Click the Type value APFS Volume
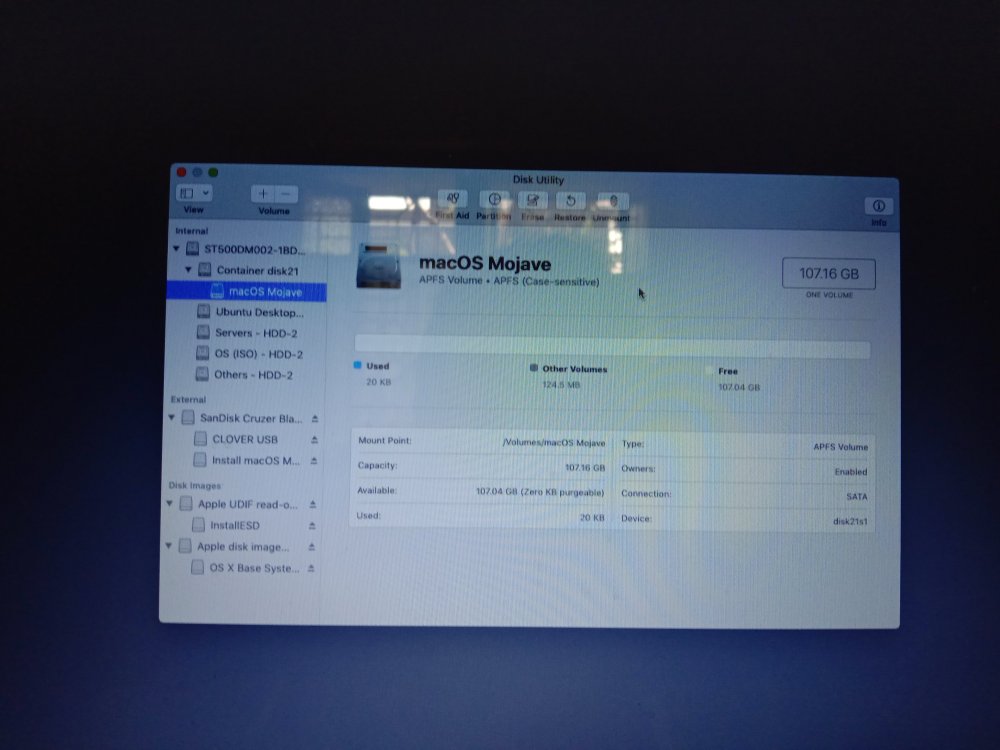This screenshot has height=750, width=1000. (x=841, y=447)
